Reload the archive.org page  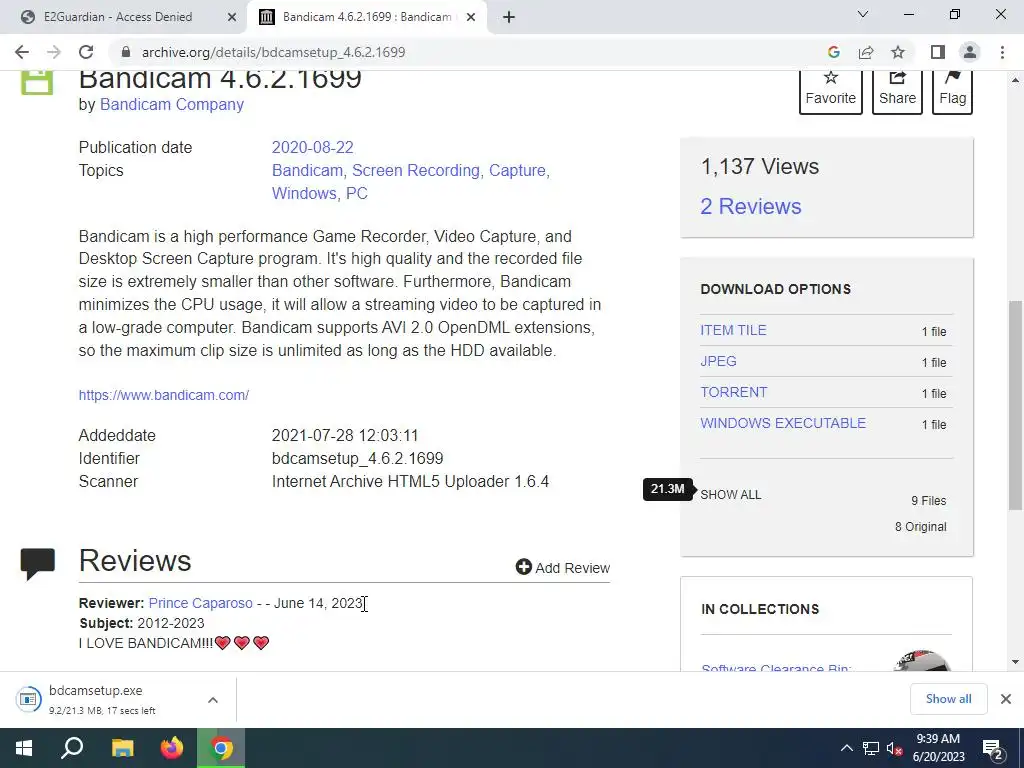(x=86, y=52)
